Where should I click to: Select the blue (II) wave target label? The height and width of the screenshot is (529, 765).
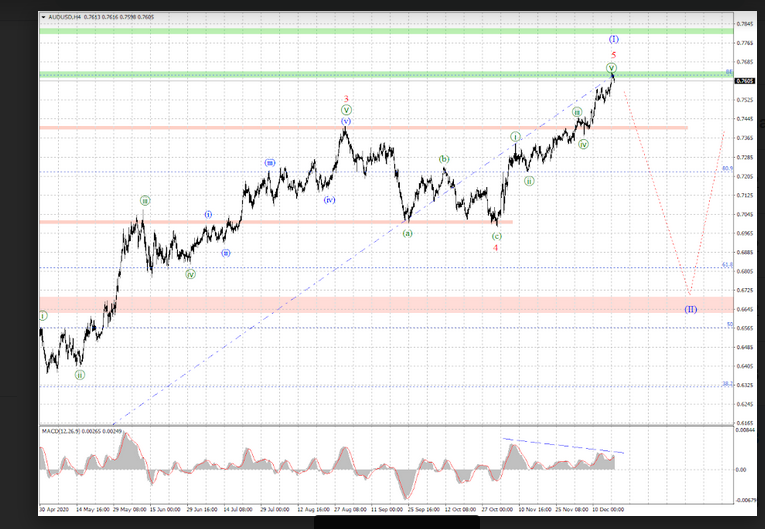[x=690, y=309]
